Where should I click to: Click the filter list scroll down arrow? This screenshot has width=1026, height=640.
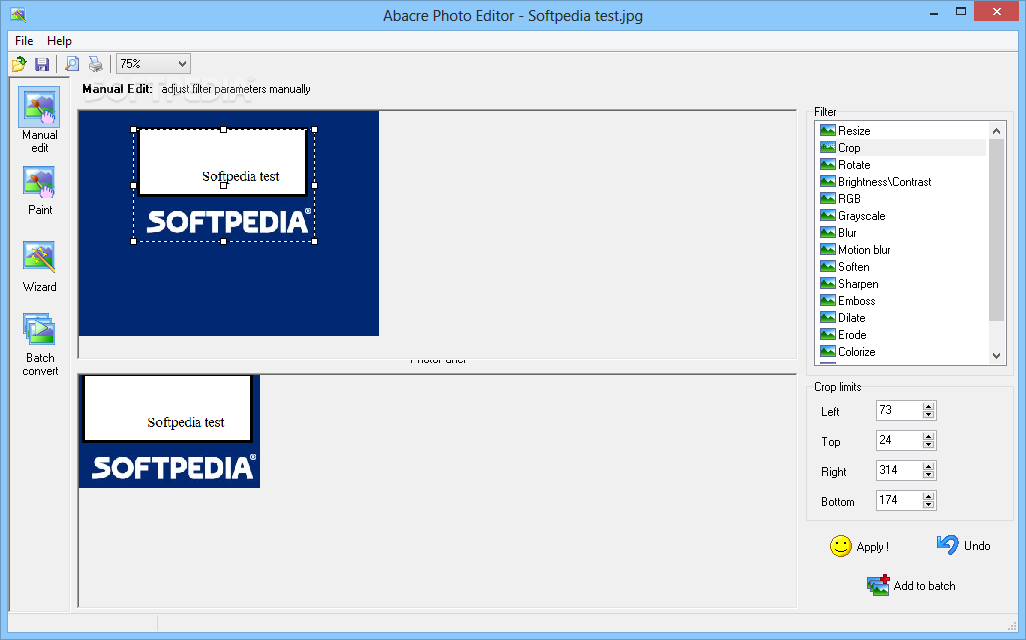point(996,356)
